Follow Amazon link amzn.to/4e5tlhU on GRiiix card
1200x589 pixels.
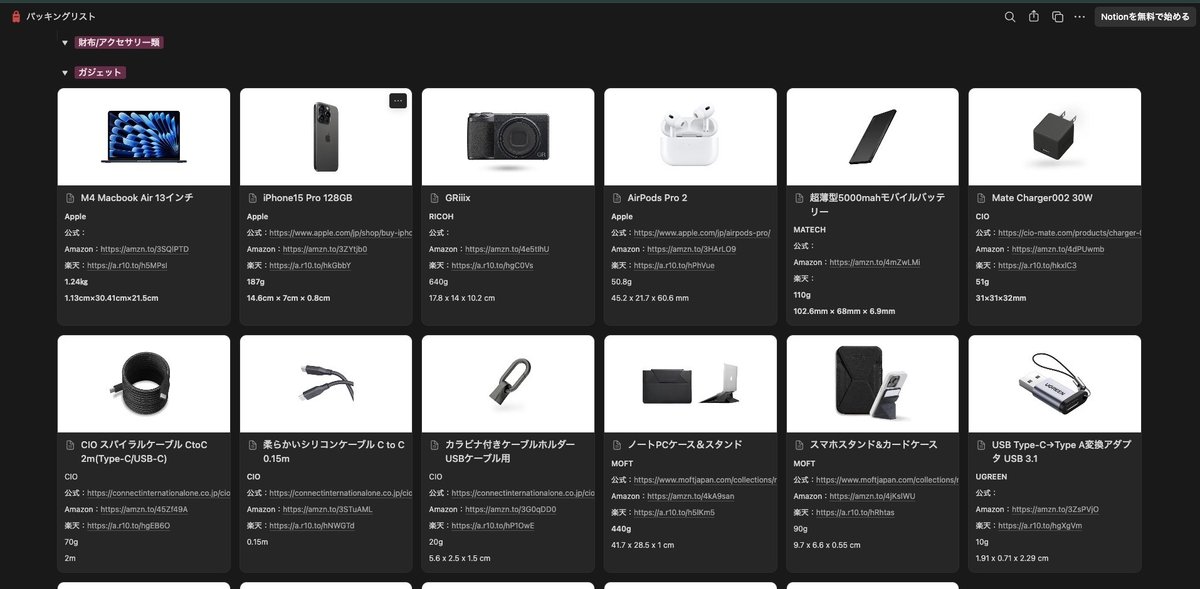point(507,249)
